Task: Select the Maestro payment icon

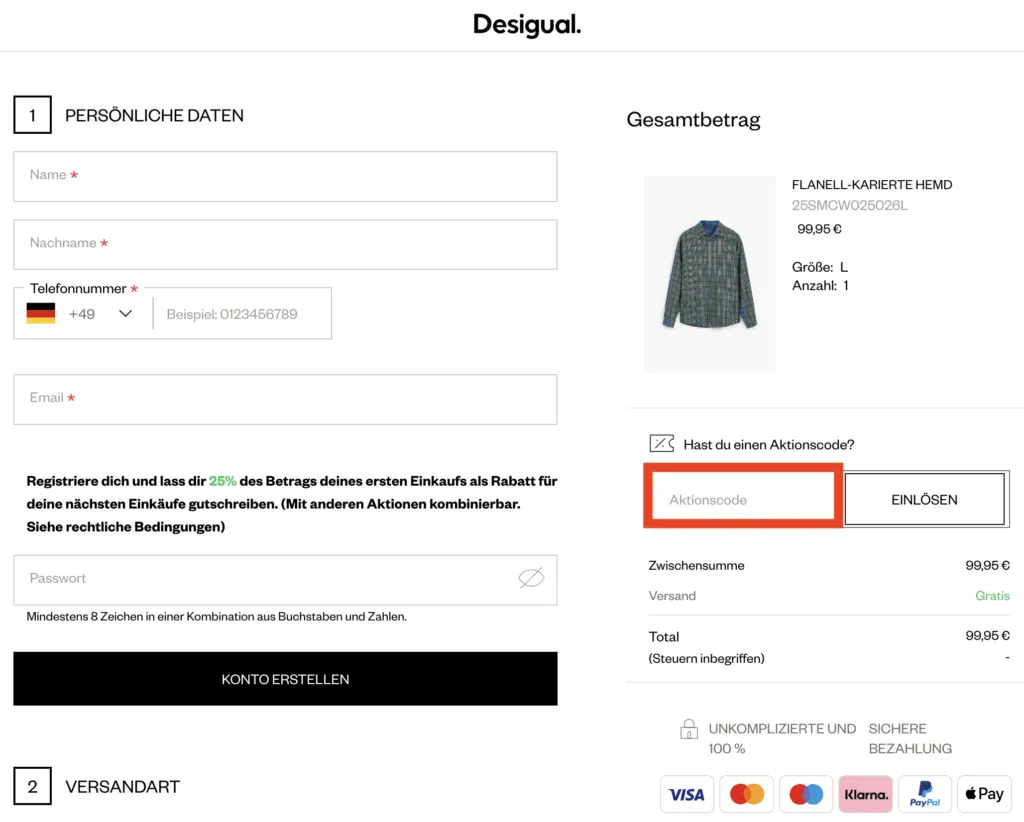Action: point(806,793)
